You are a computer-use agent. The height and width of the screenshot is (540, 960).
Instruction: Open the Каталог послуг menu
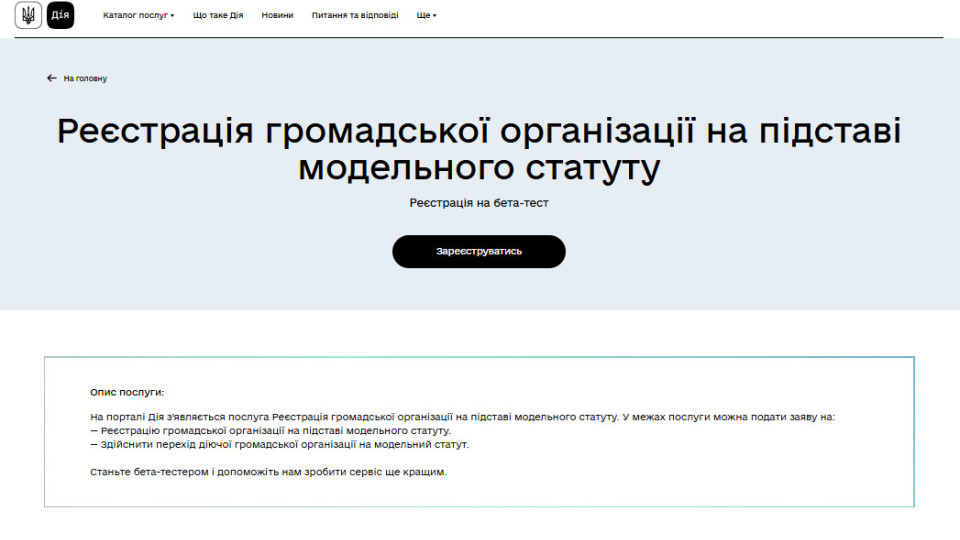point(135,15)
